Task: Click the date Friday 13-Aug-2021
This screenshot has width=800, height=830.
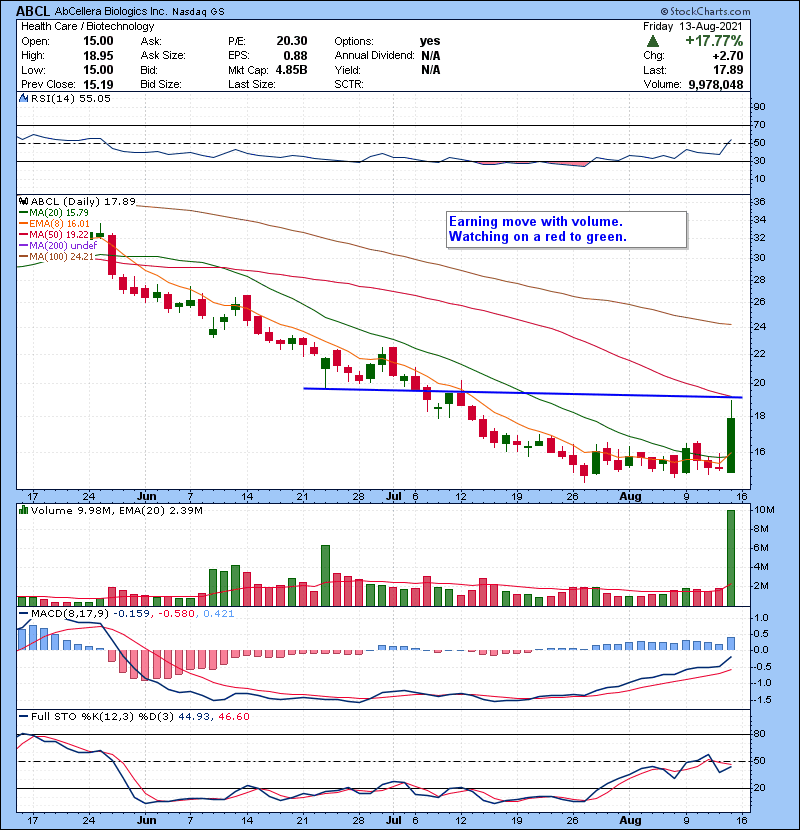Action: [x=693, y=26]
